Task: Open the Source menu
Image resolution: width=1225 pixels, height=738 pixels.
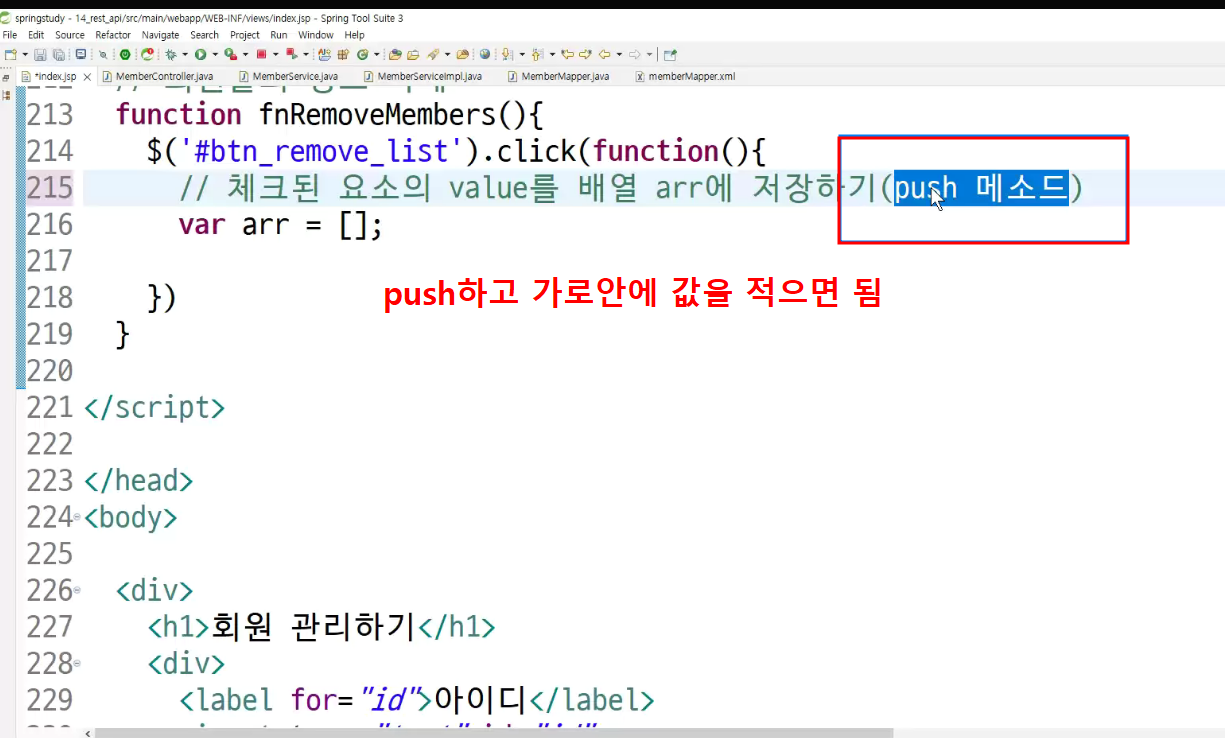Action: (x=70, y=35)
